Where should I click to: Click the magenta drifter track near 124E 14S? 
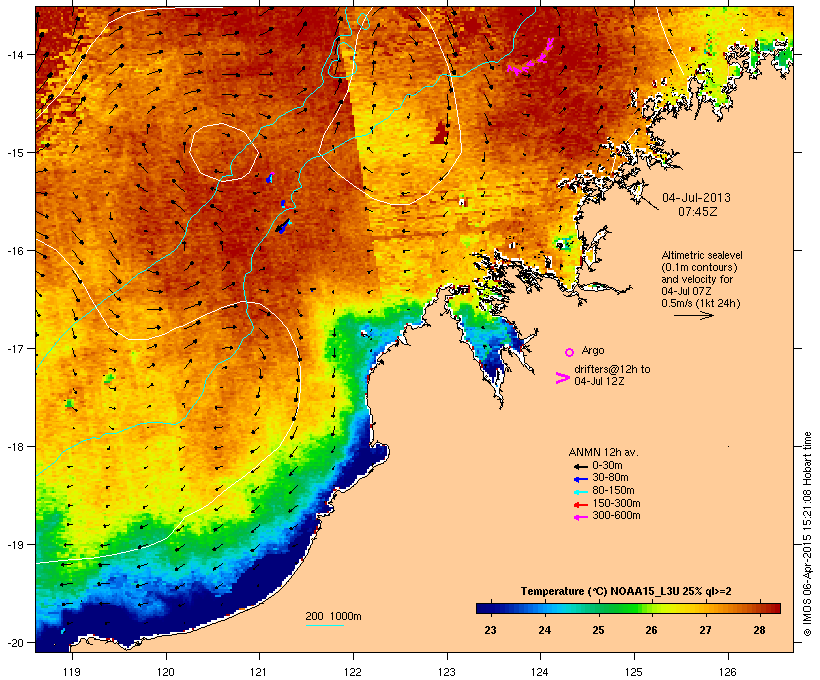(531, 58)
